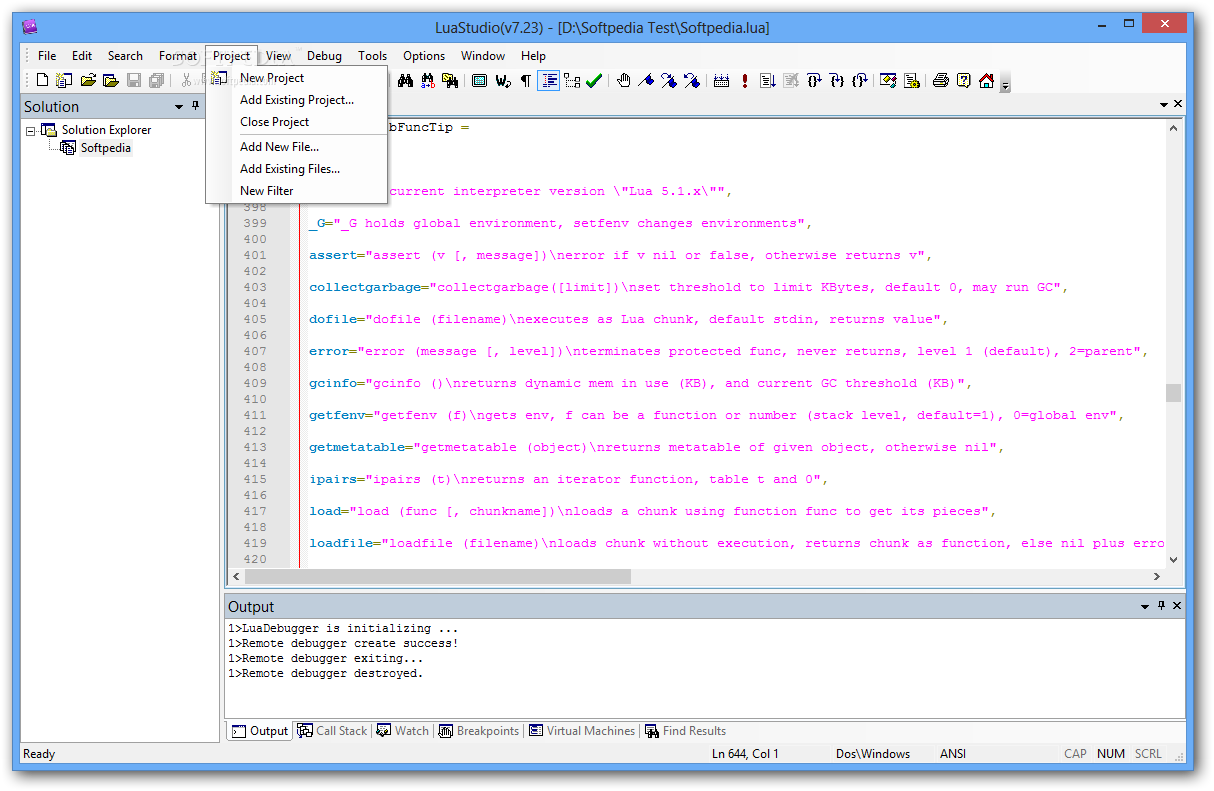The height and width of the screenshot is (791, 1214).
Task: Click the Find binoculars icon
Action: (x=405, y=81)
